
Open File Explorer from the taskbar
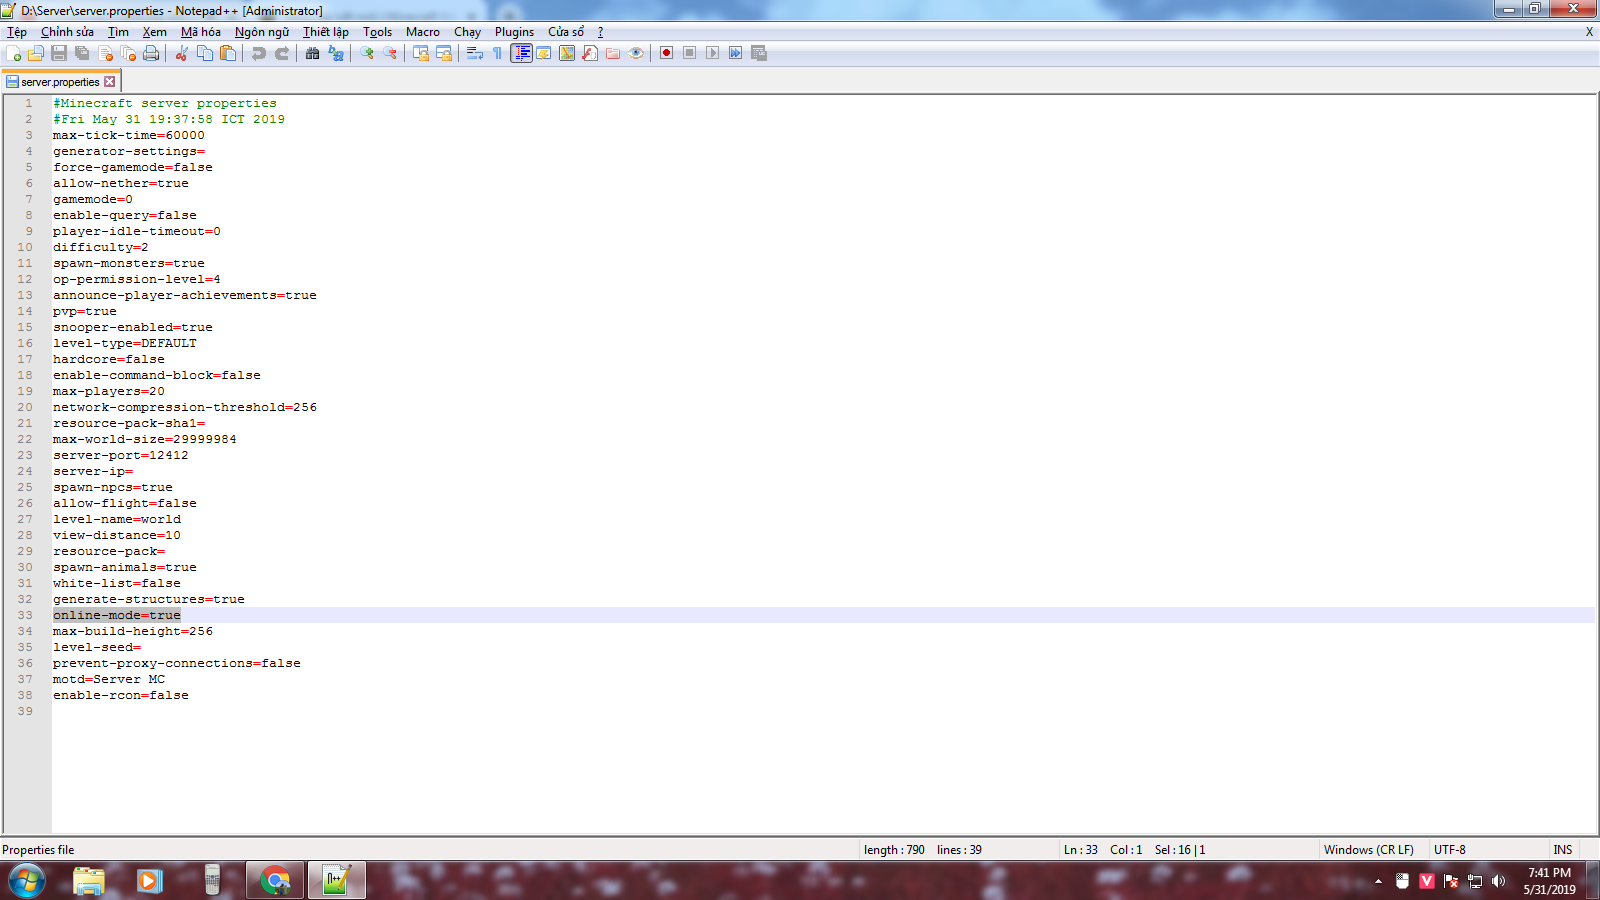click(89, 881)
